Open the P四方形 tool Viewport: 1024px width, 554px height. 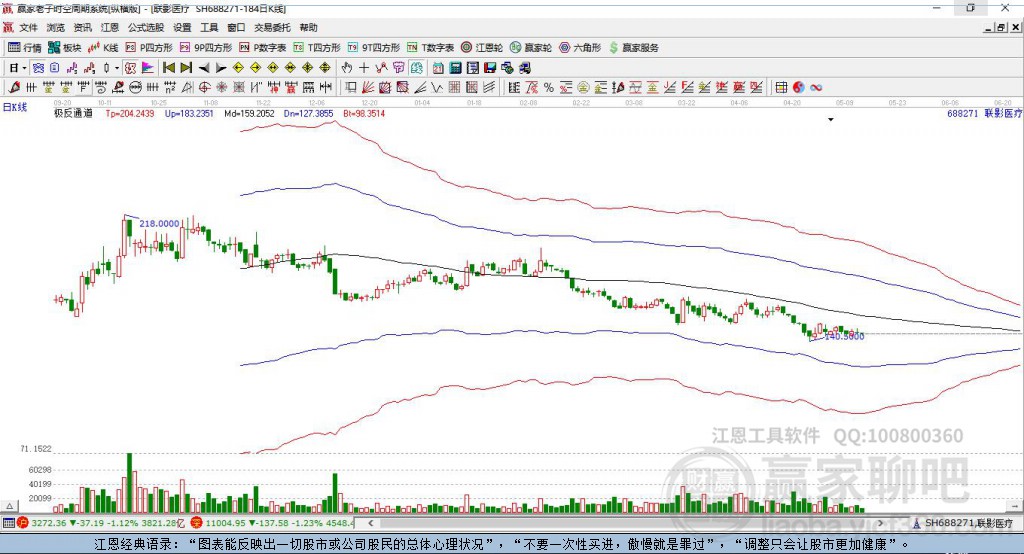click(149, 48)
